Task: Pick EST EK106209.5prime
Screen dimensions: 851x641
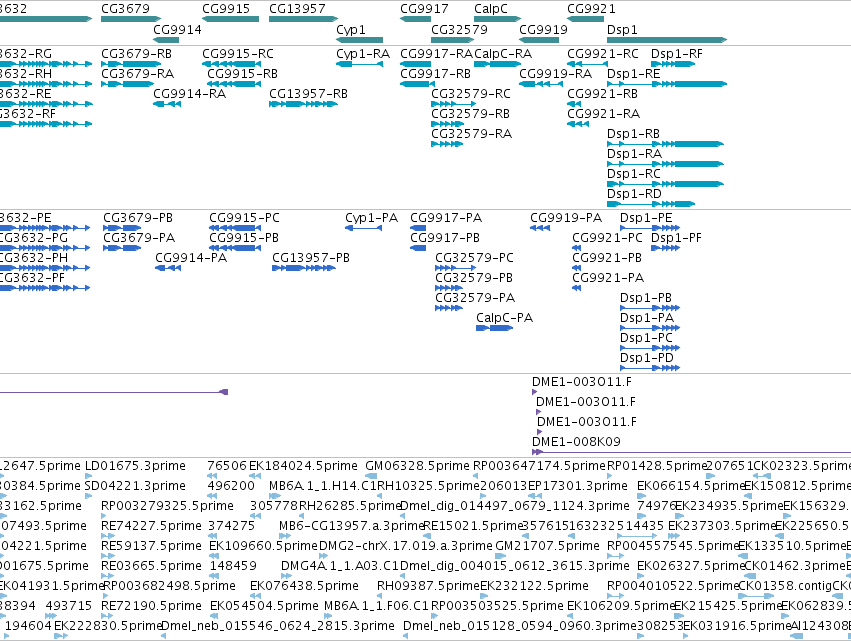Action: 570,616
